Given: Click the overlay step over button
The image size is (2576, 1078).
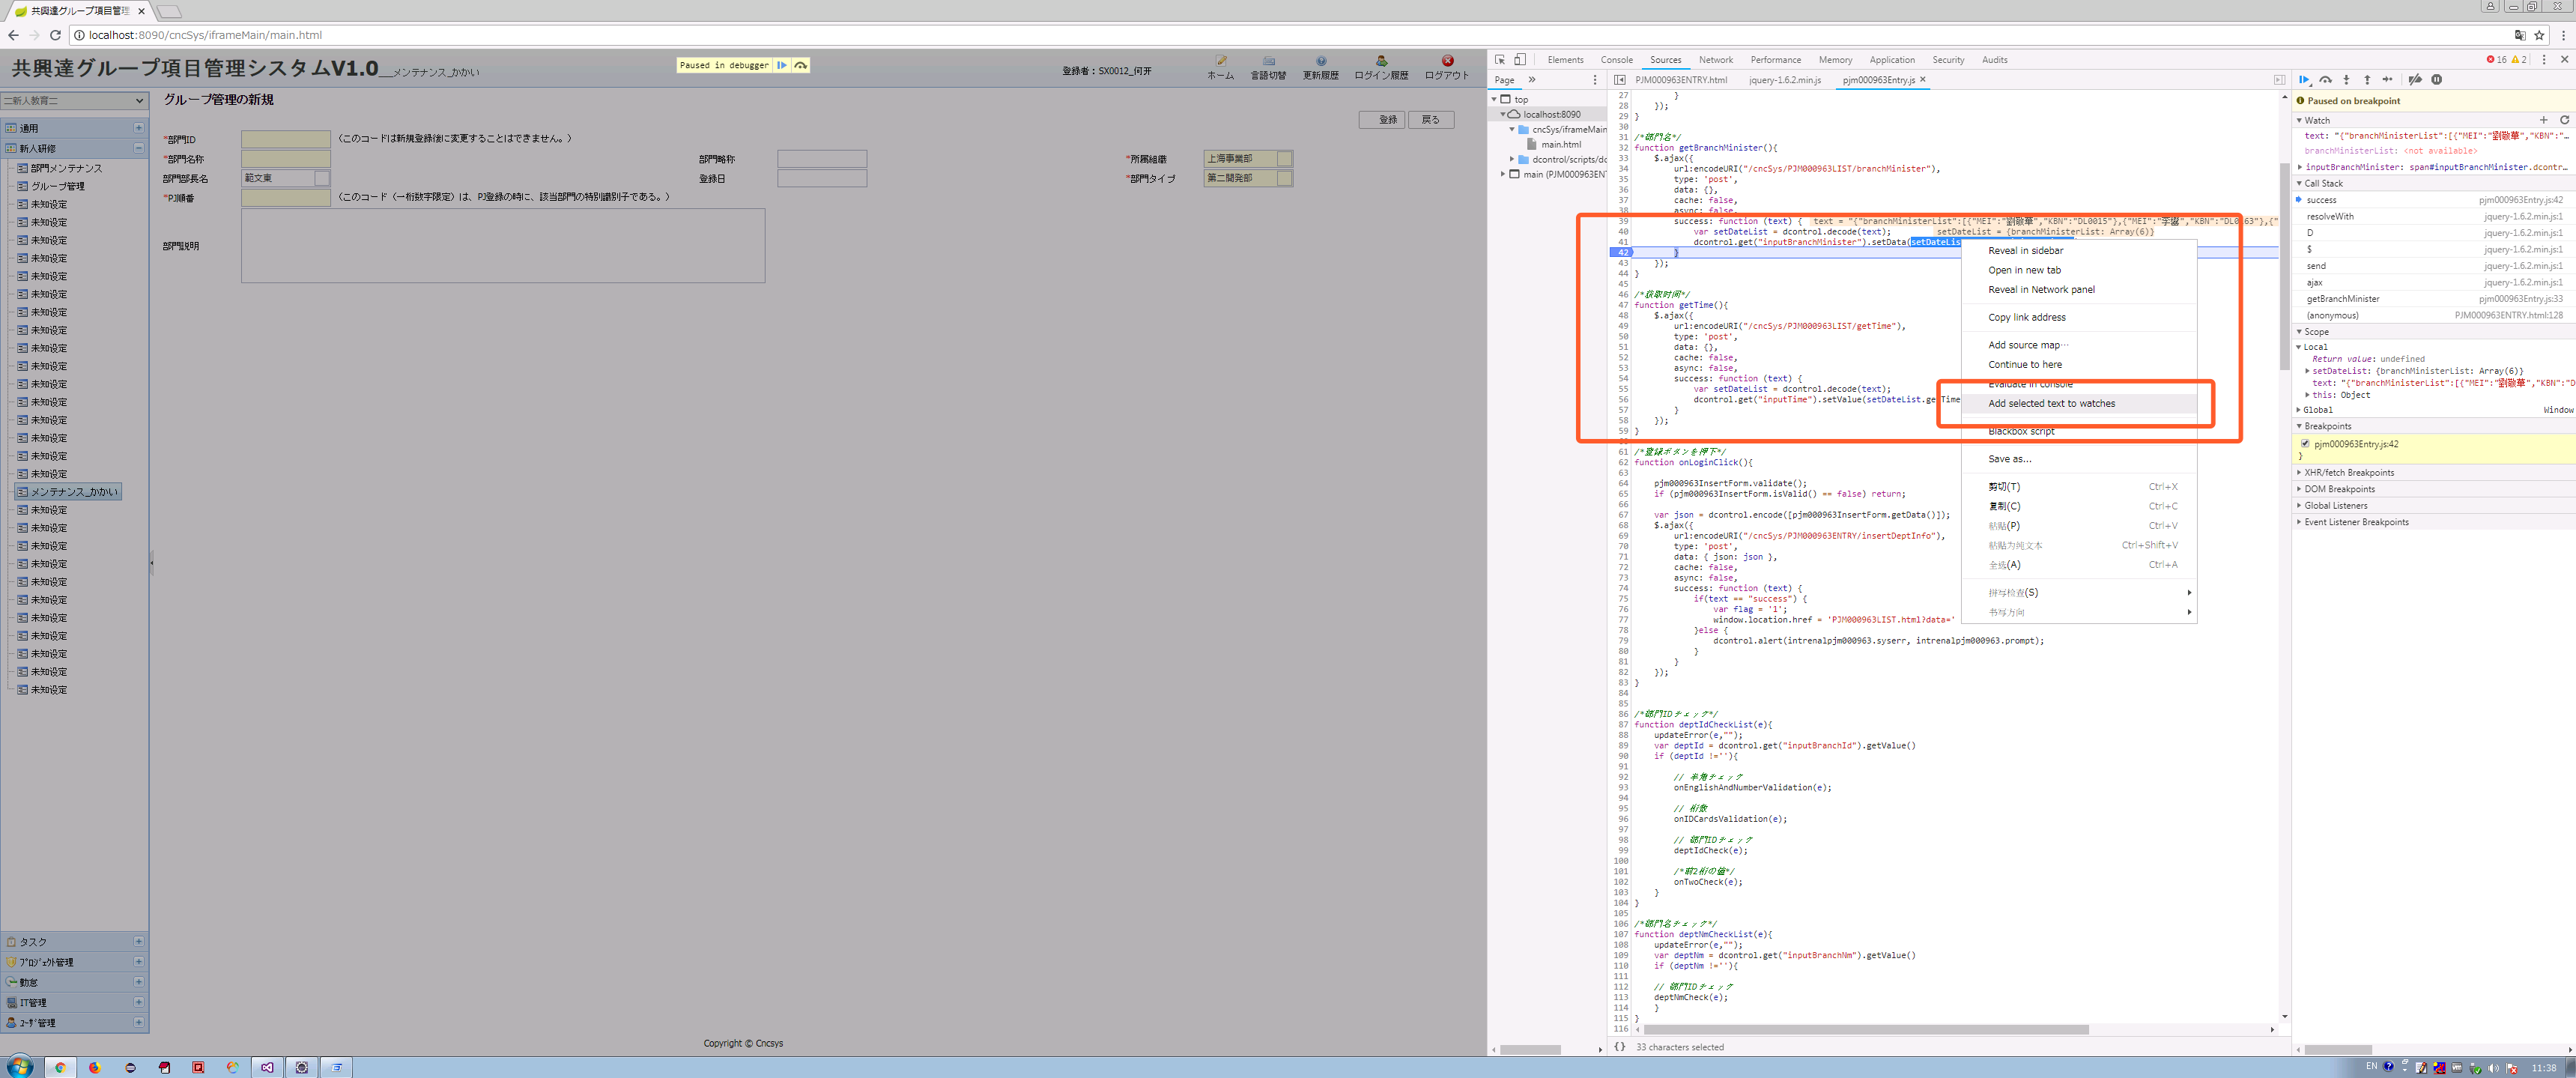Looking at the screenshot, I should (800, 65).
